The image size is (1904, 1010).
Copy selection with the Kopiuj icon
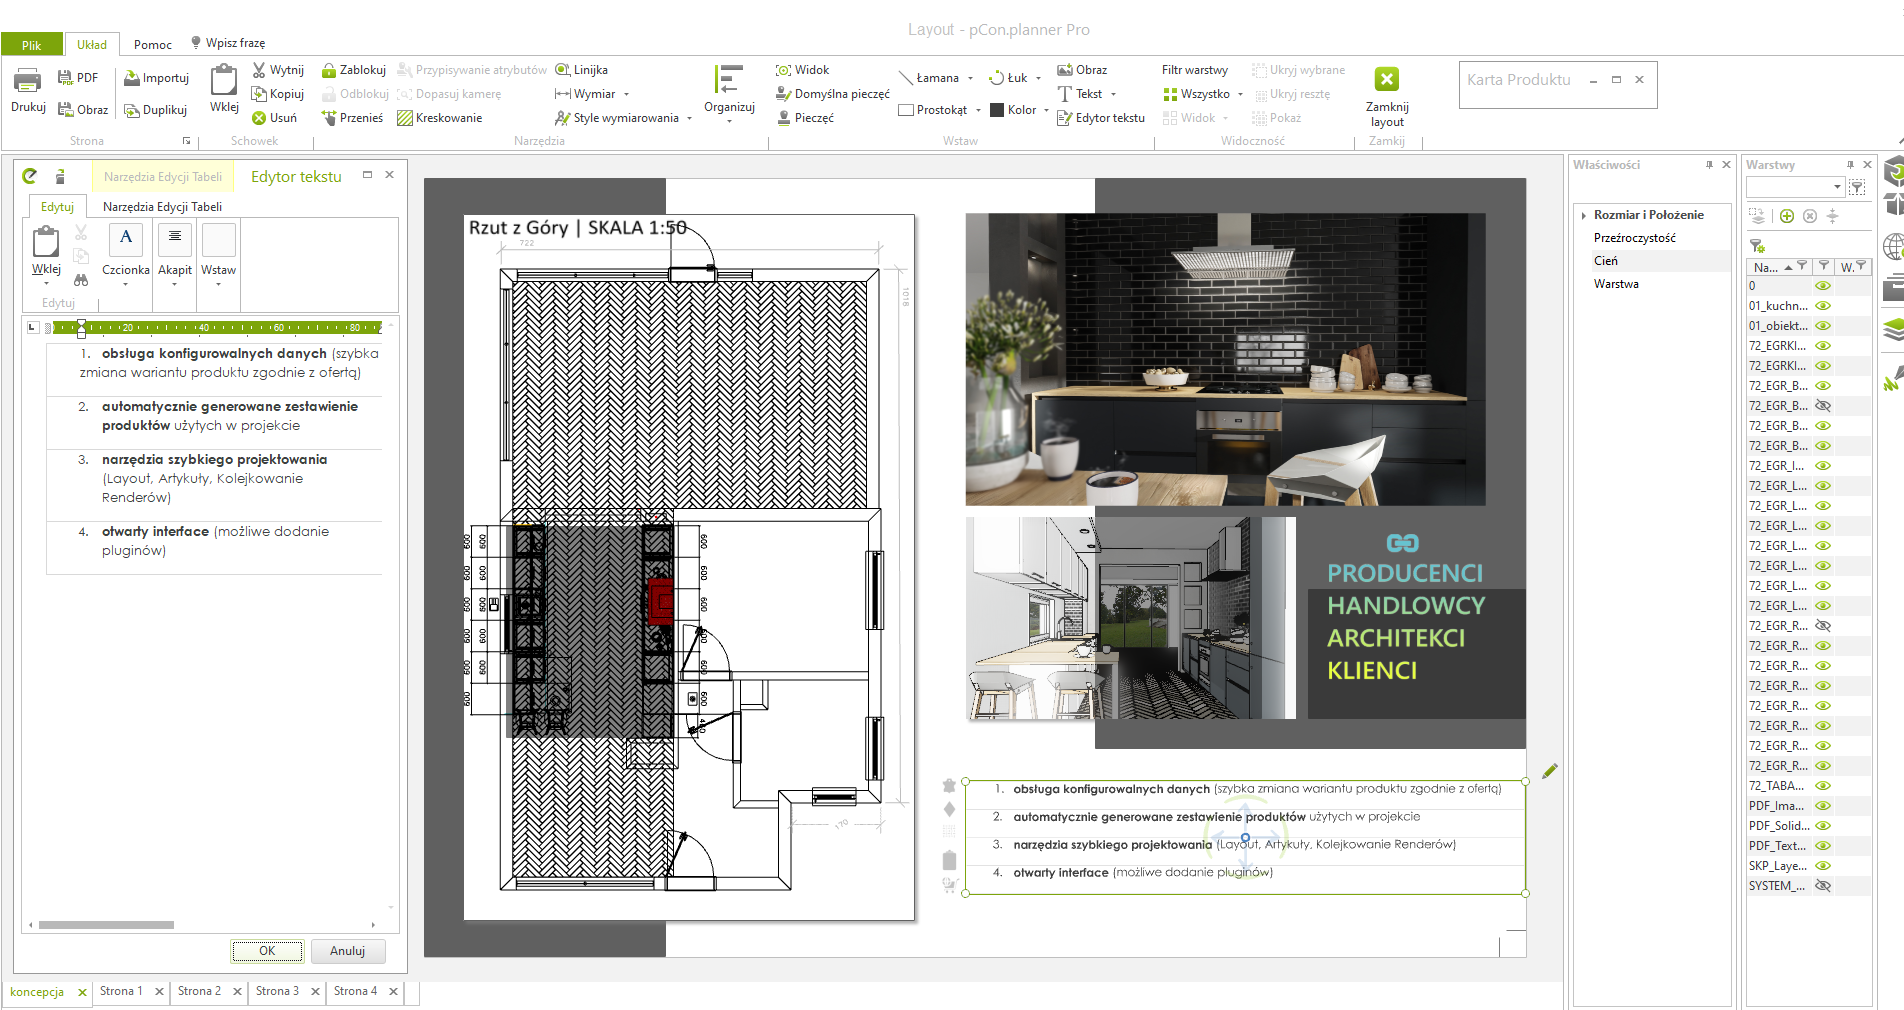pyautogui.click(x=259, y=94)
